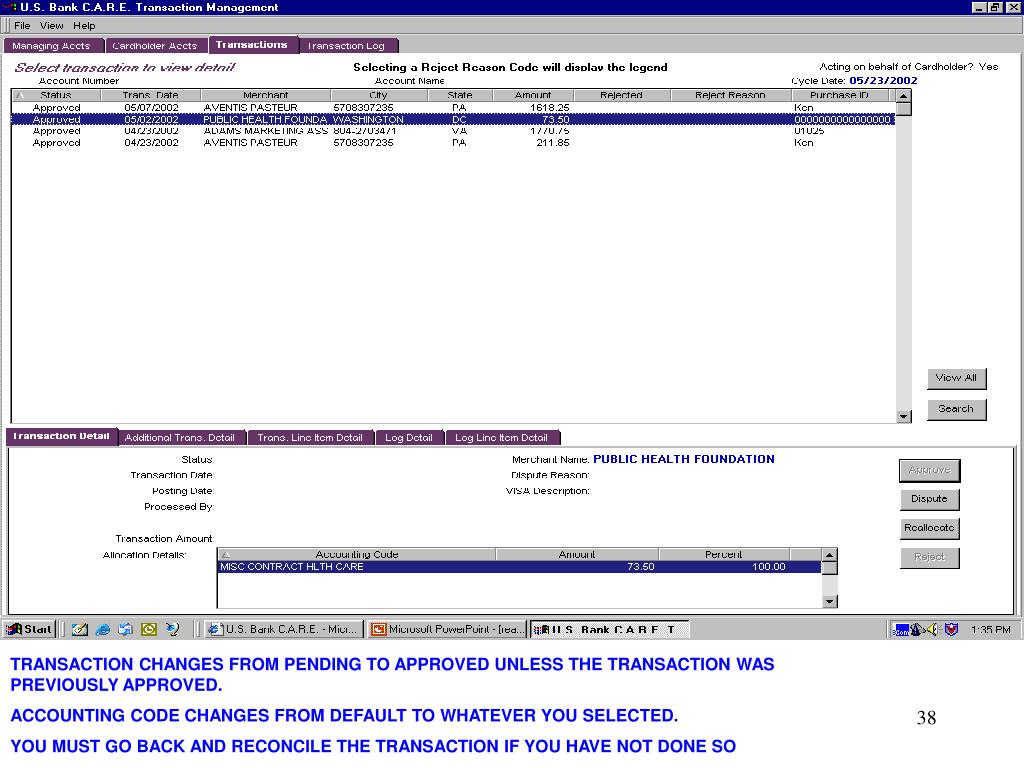Image resolution: width=1024 pixels, height=768 pixels.
Task: Click the shield icon in system tray
Action: (x=952, y=630)
